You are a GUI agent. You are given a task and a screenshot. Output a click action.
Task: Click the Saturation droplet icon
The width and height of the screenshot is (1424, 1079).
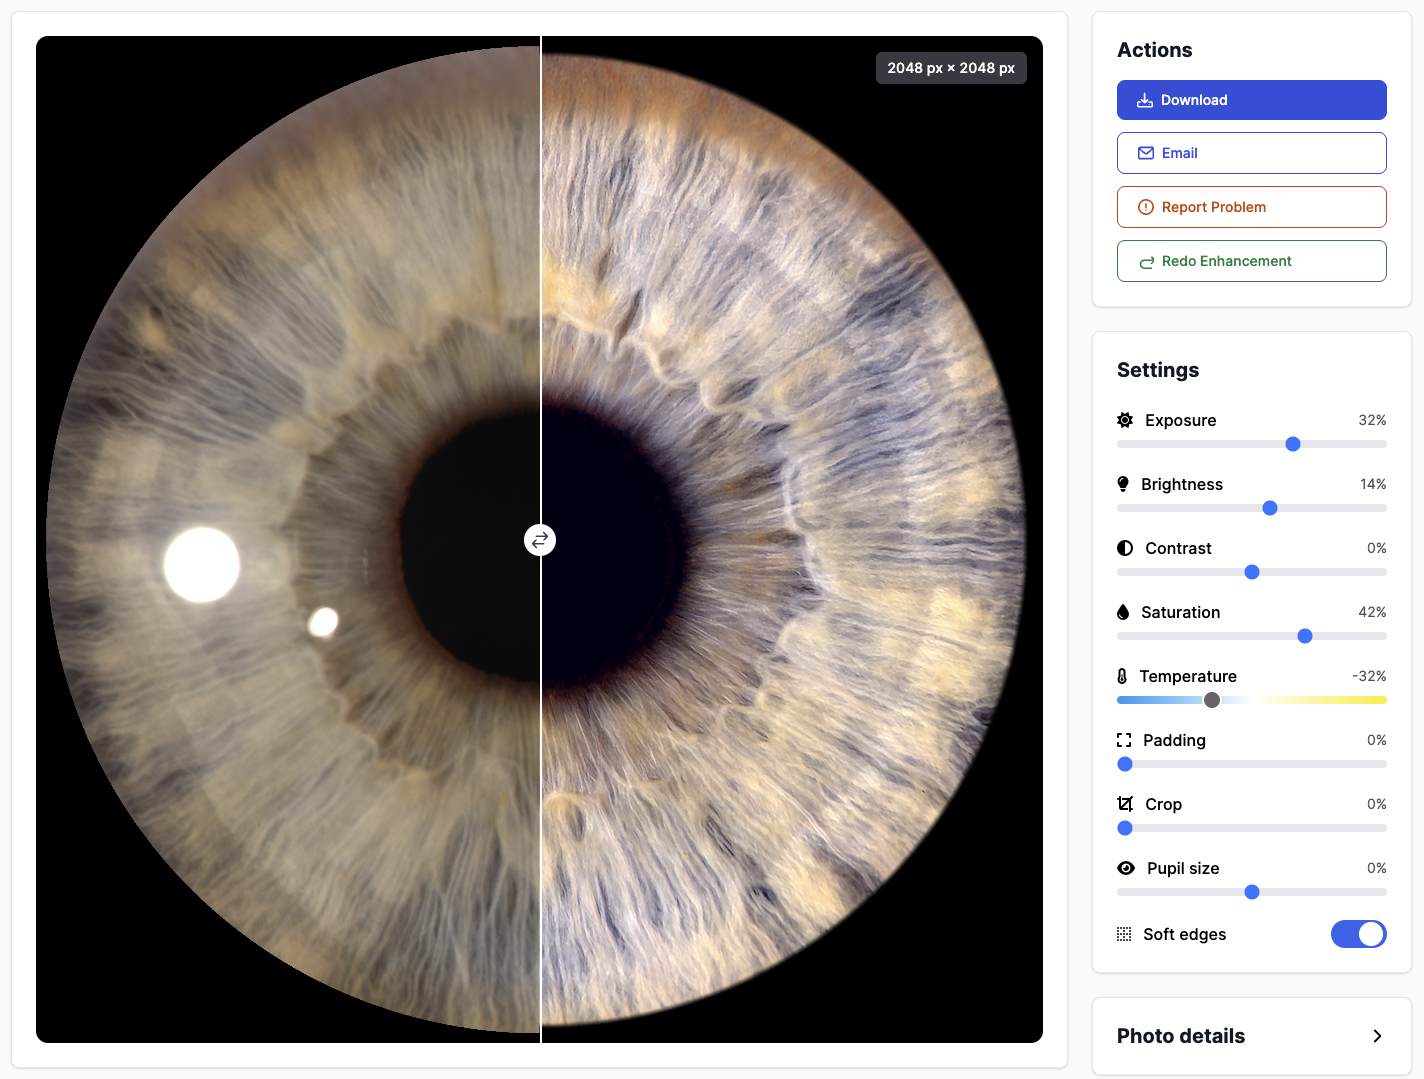(1123, 612)
